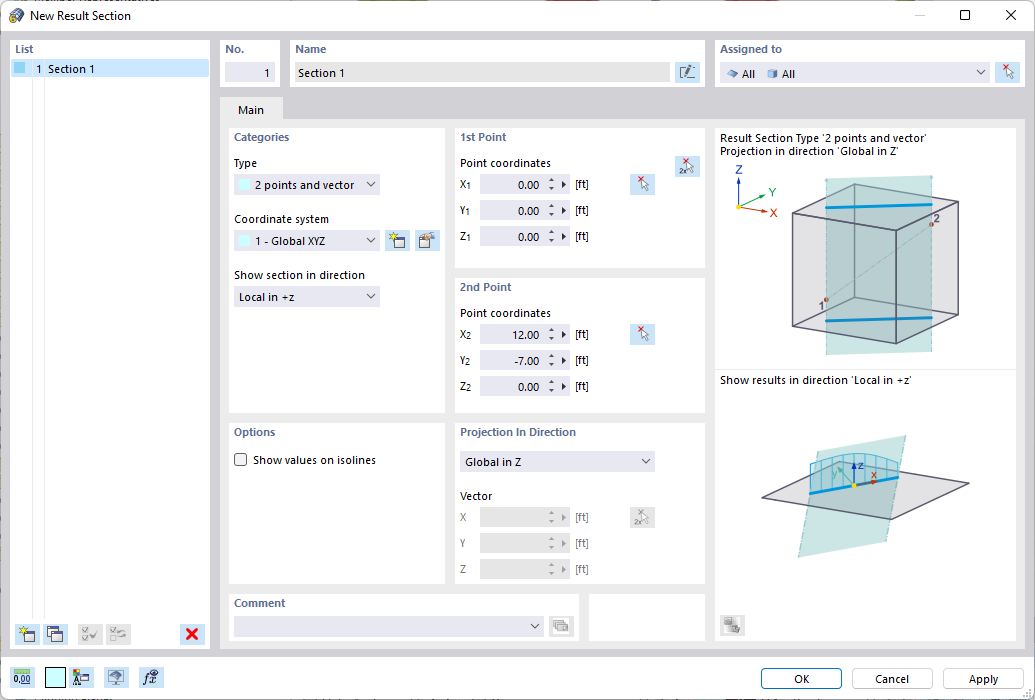Edit the current coordinate system via icon
The width and height of the screenshot is (1035, 700).
coord(427,240)
